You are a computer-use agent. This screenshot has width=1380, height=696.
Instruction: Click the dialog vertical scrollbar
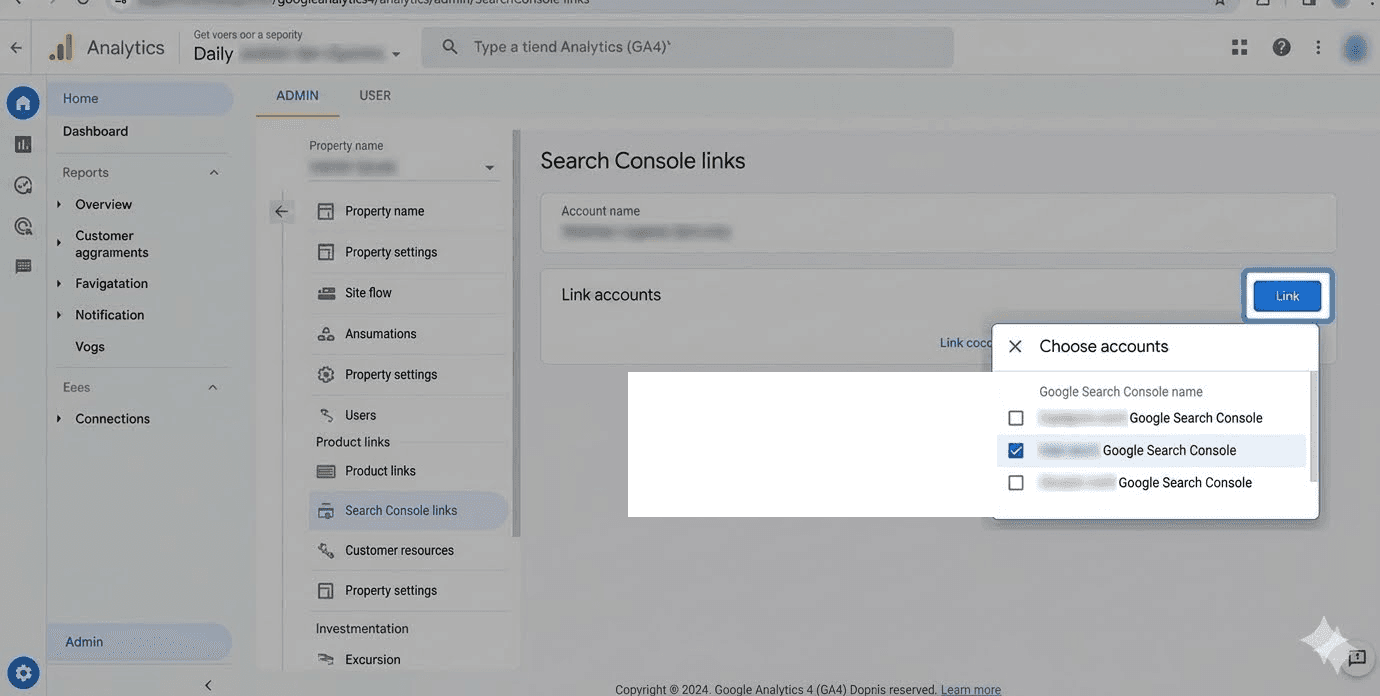pos(1313,426)
